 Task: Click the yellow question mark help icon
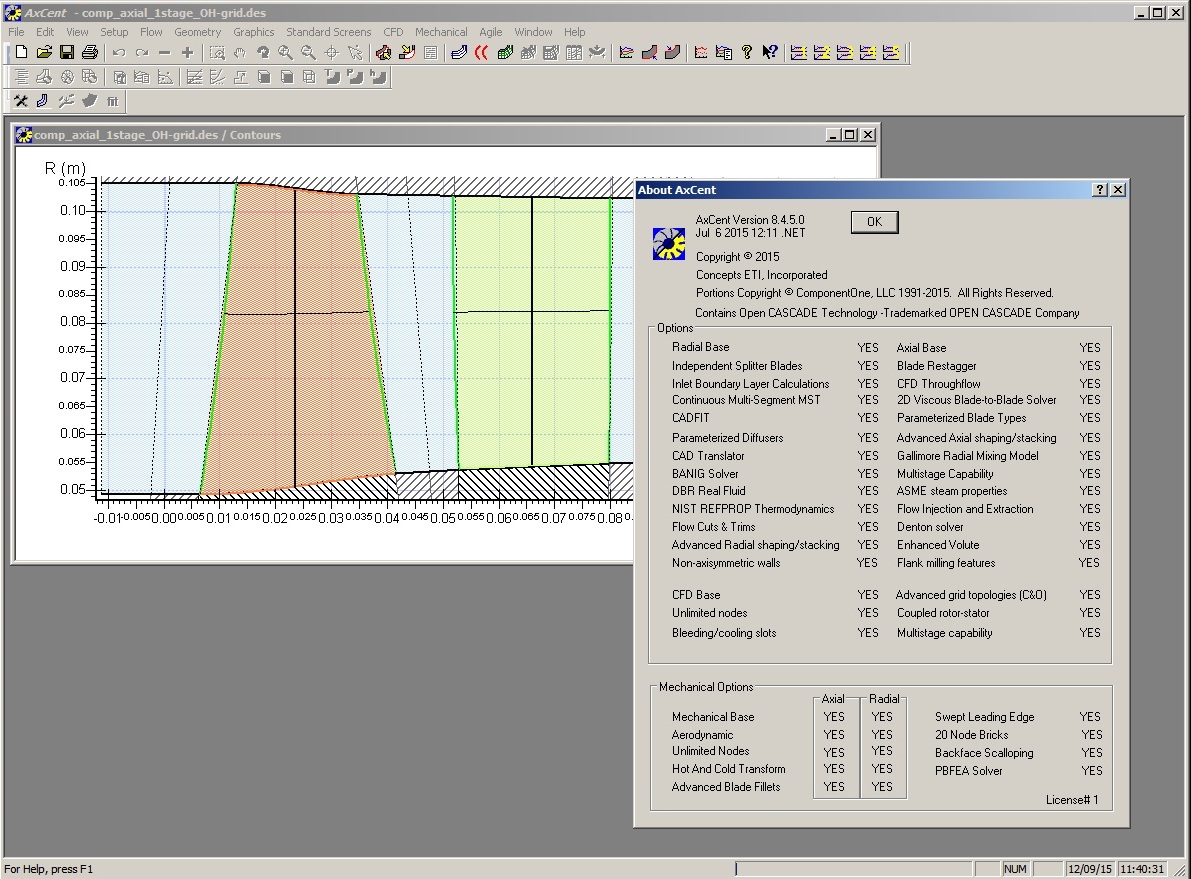point(747,53)
